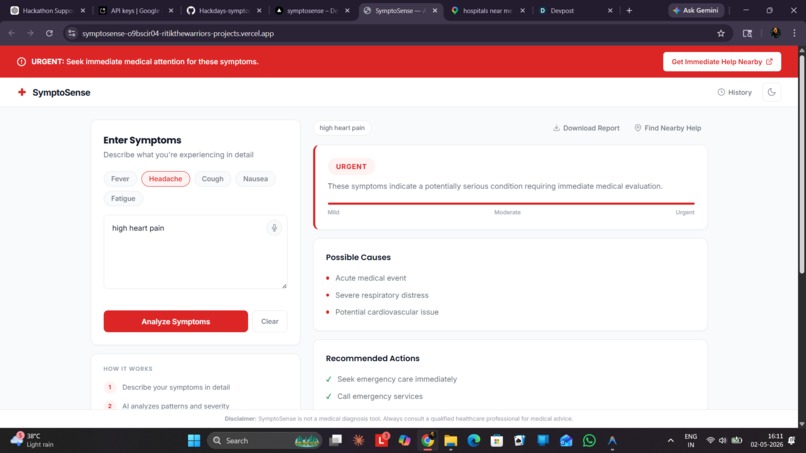Switch to the hospitals near me tab
Viewport: 806px width, 453px height.
(487, 10)
